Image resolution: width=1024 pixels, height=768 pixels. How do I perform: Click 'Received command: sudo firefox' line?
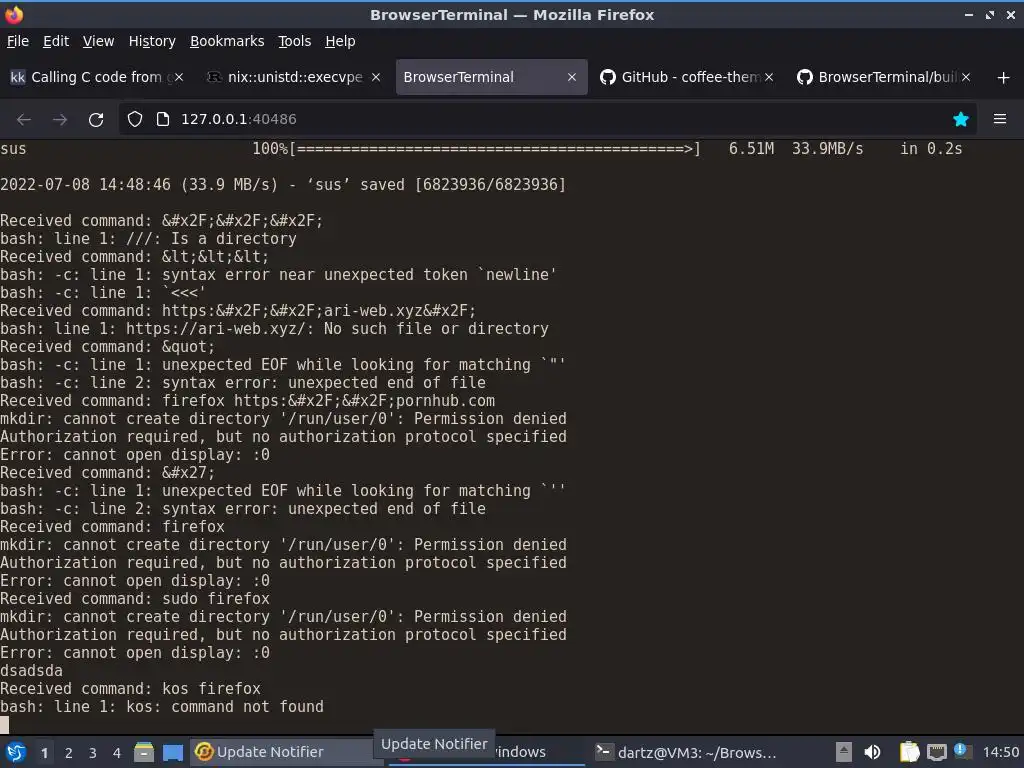tap(135, 599)
